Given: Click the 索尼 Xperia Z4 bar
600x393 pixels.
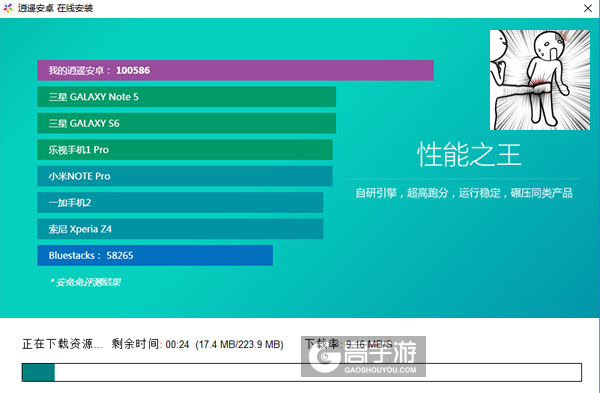Looking at the screenshot, I should click(x=180, y=229).
